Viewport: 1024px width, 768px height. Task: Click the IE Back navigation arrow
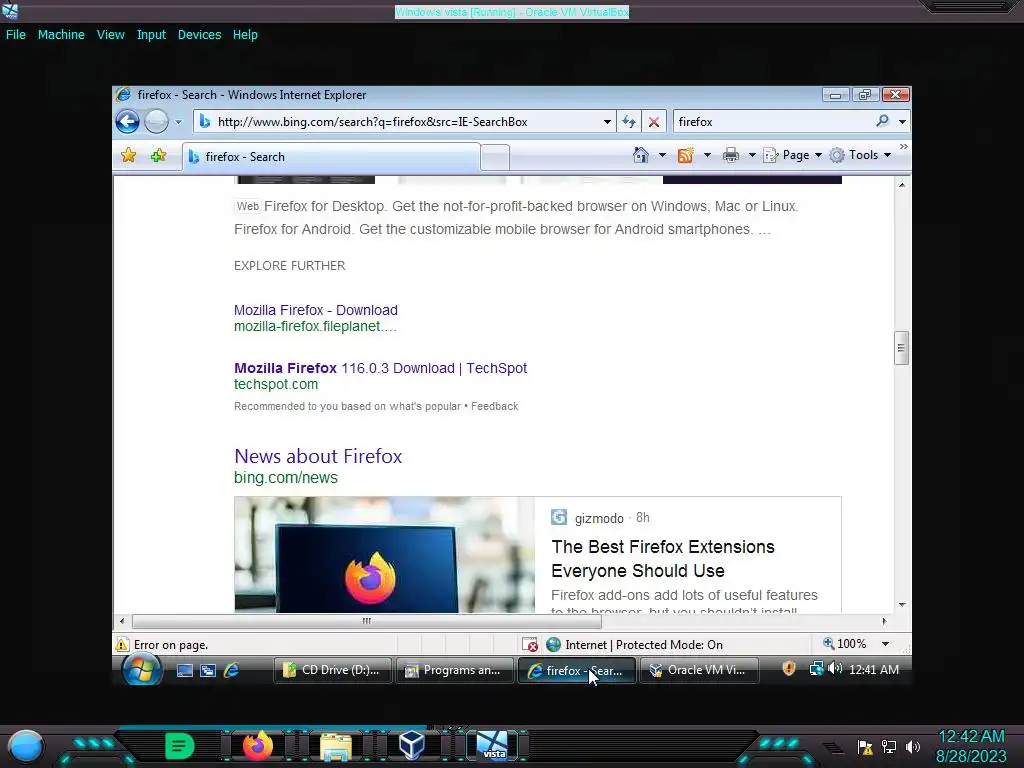[x=127, y=121]
